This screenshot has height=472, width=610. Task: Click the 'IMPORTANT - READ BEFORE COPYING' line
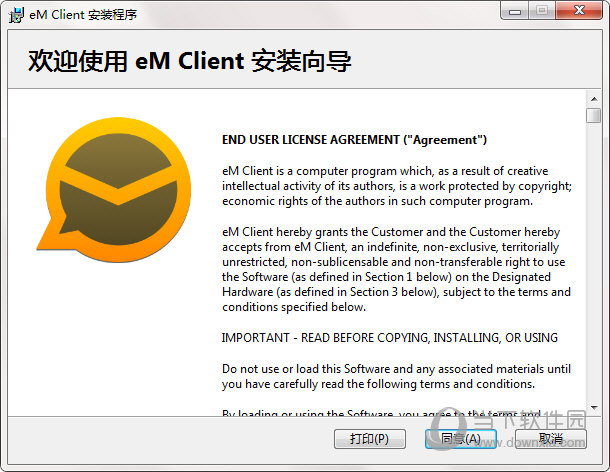coord(390,338)
